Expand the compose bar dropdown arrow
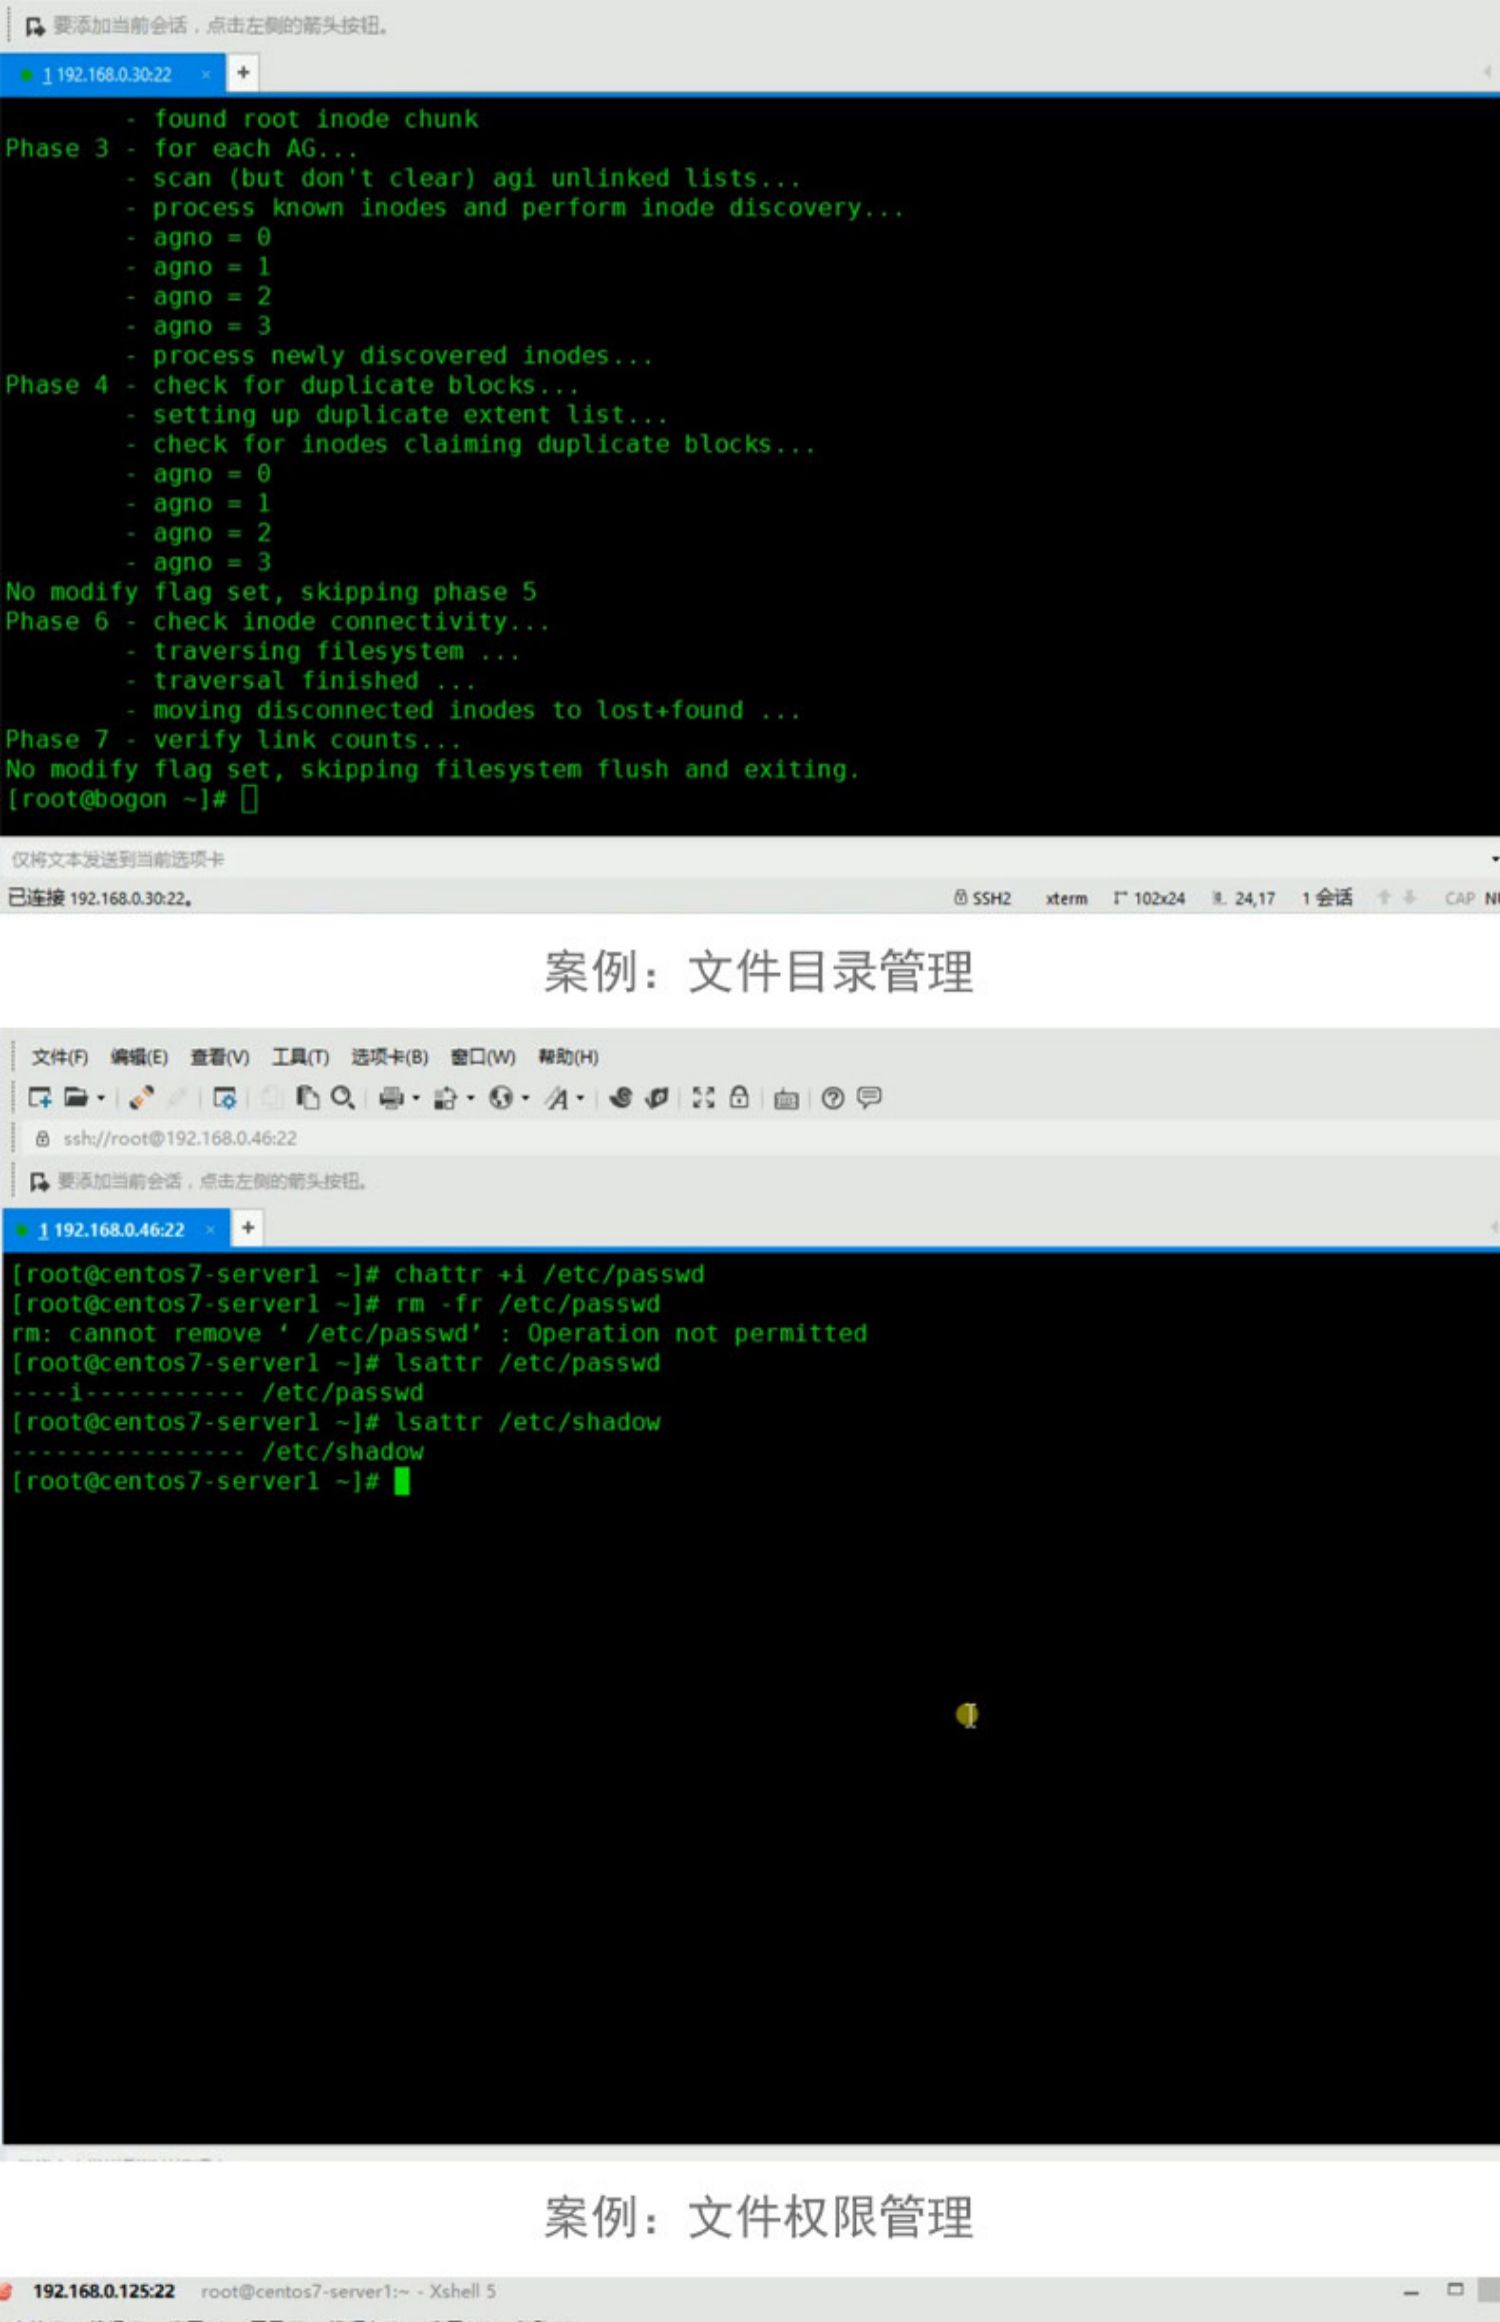1500x2322 pixels. [1493, 859]
